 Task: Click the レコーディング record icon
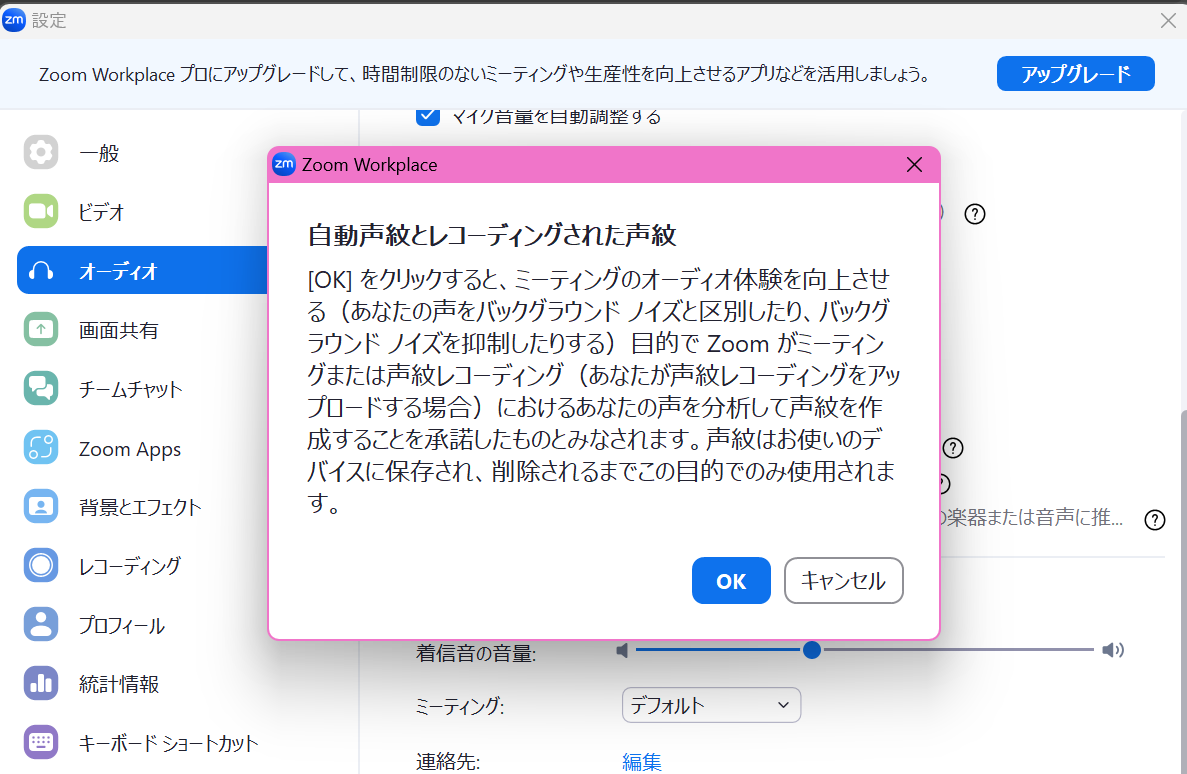[x=41, y=566]
